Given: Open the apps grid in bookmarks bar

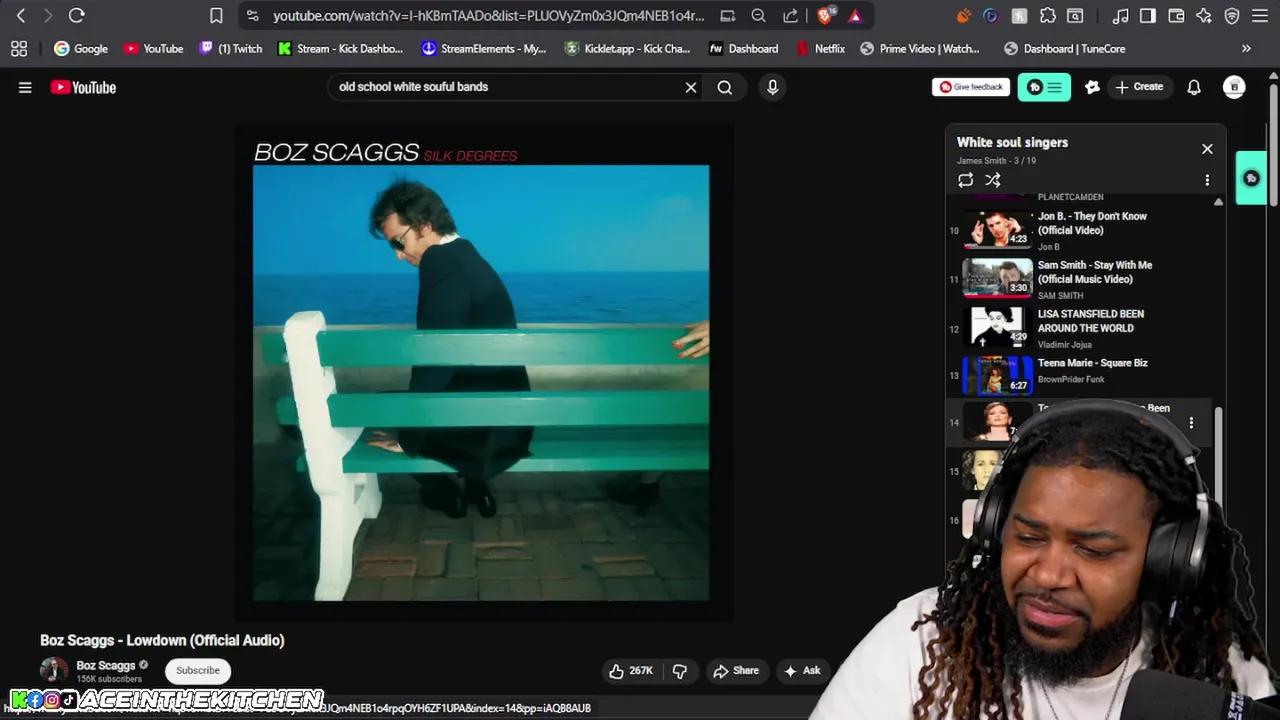Looking at the screenshot, I should [x=19, y=48].
